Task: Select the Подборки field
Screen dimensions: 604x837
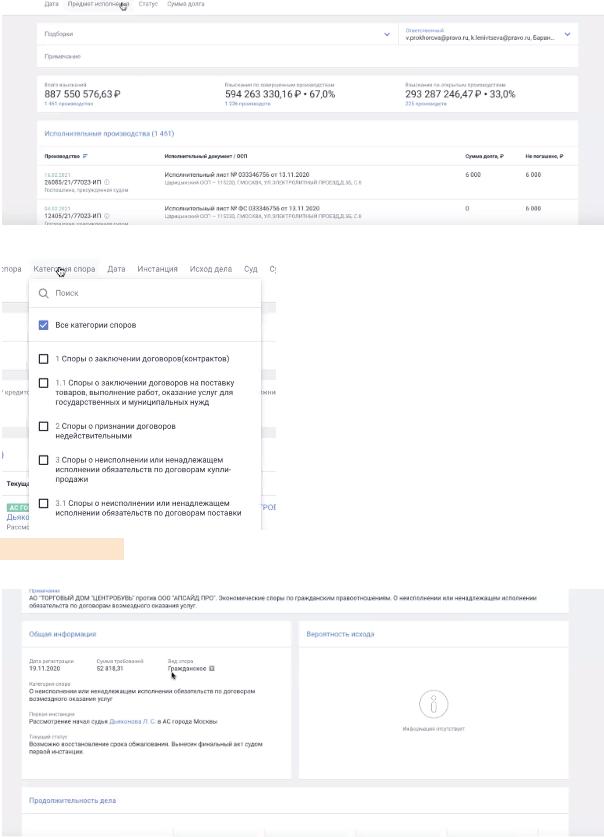Action: point(217,34)
